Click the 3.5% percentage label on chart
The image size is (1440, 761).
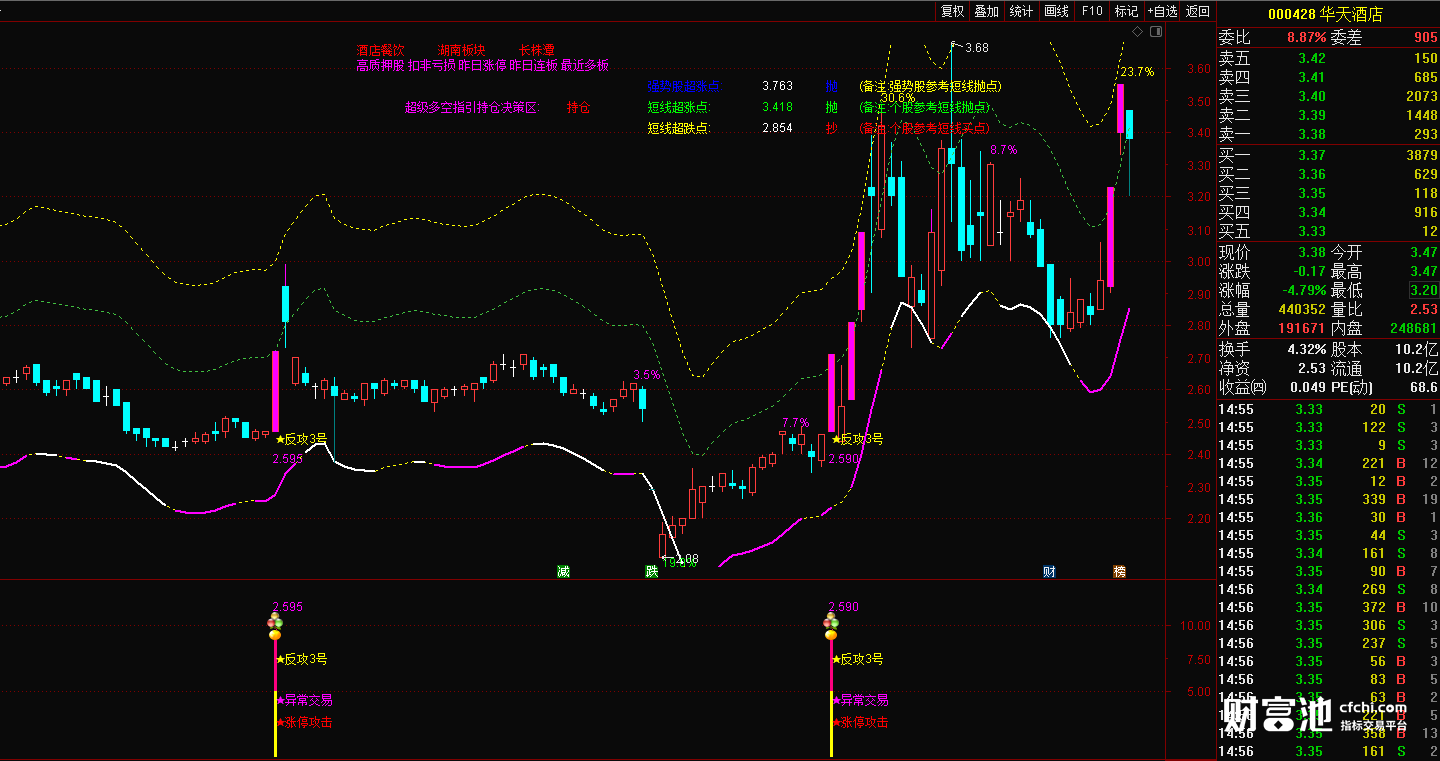647,375
